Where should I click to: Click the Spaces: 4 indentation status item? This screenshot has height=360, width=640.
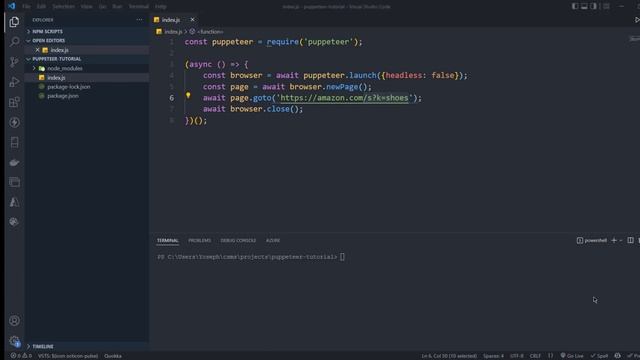click(493, 356)
